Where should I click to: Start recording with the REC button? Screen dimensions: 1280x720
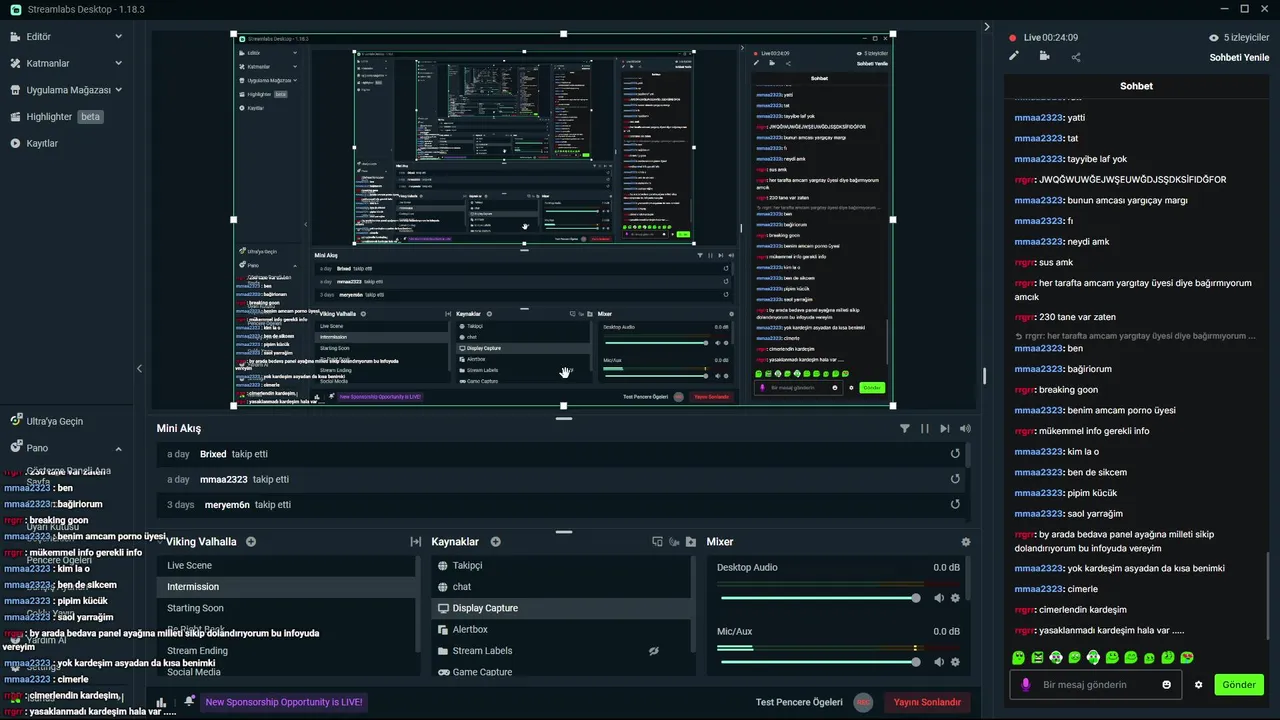863,702
